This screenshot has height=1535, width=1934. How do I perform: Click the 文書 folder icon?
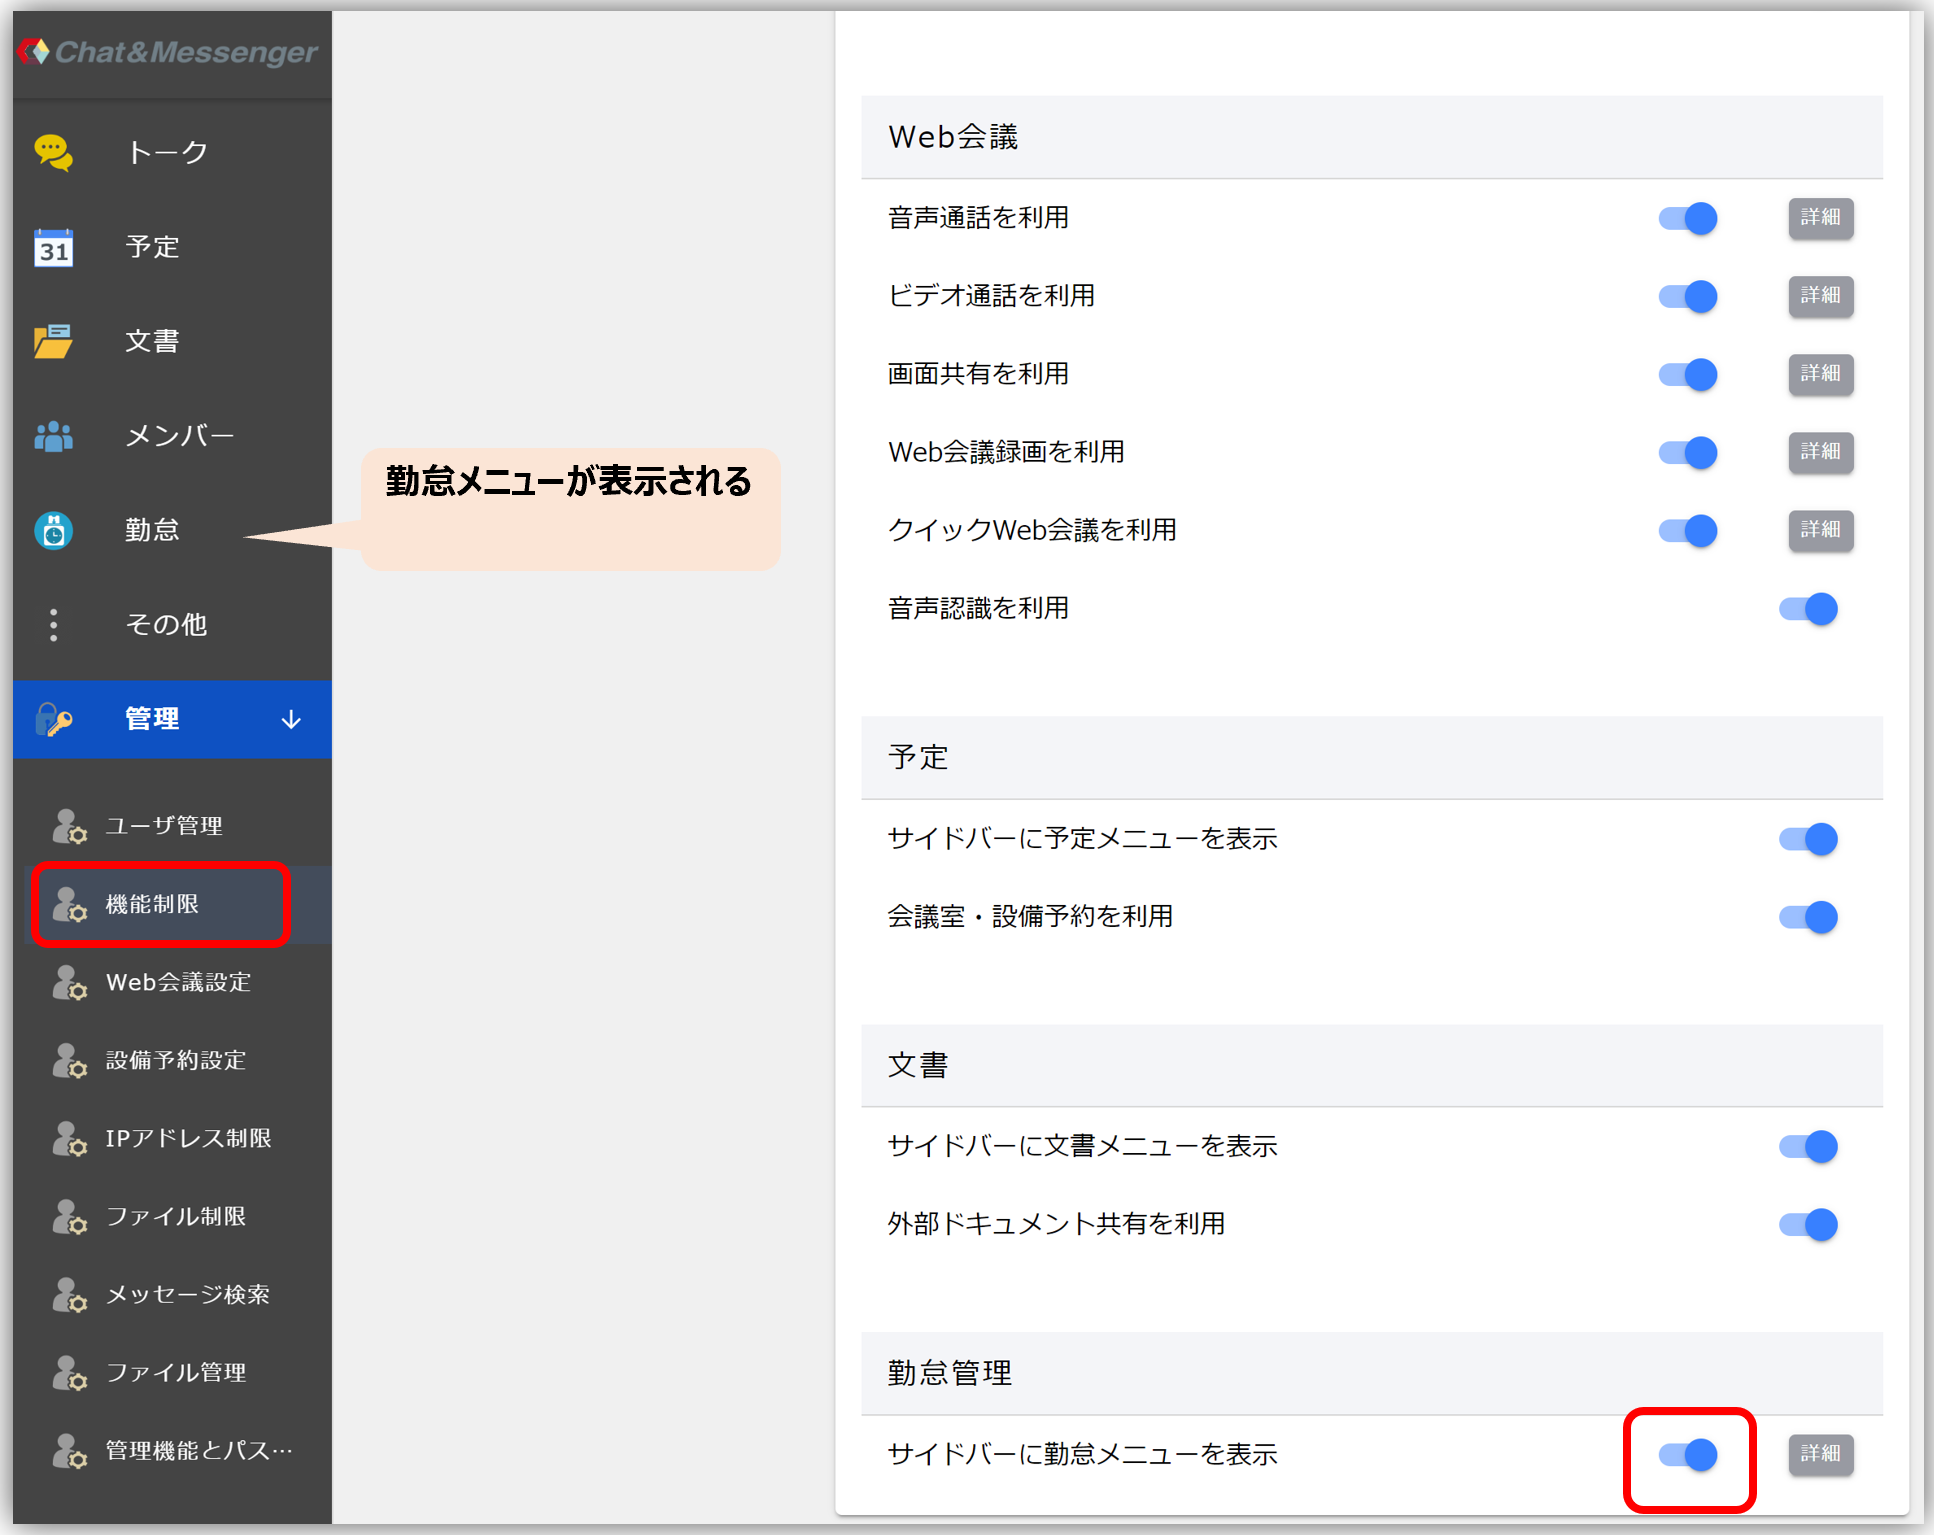(x=53, y=341)
